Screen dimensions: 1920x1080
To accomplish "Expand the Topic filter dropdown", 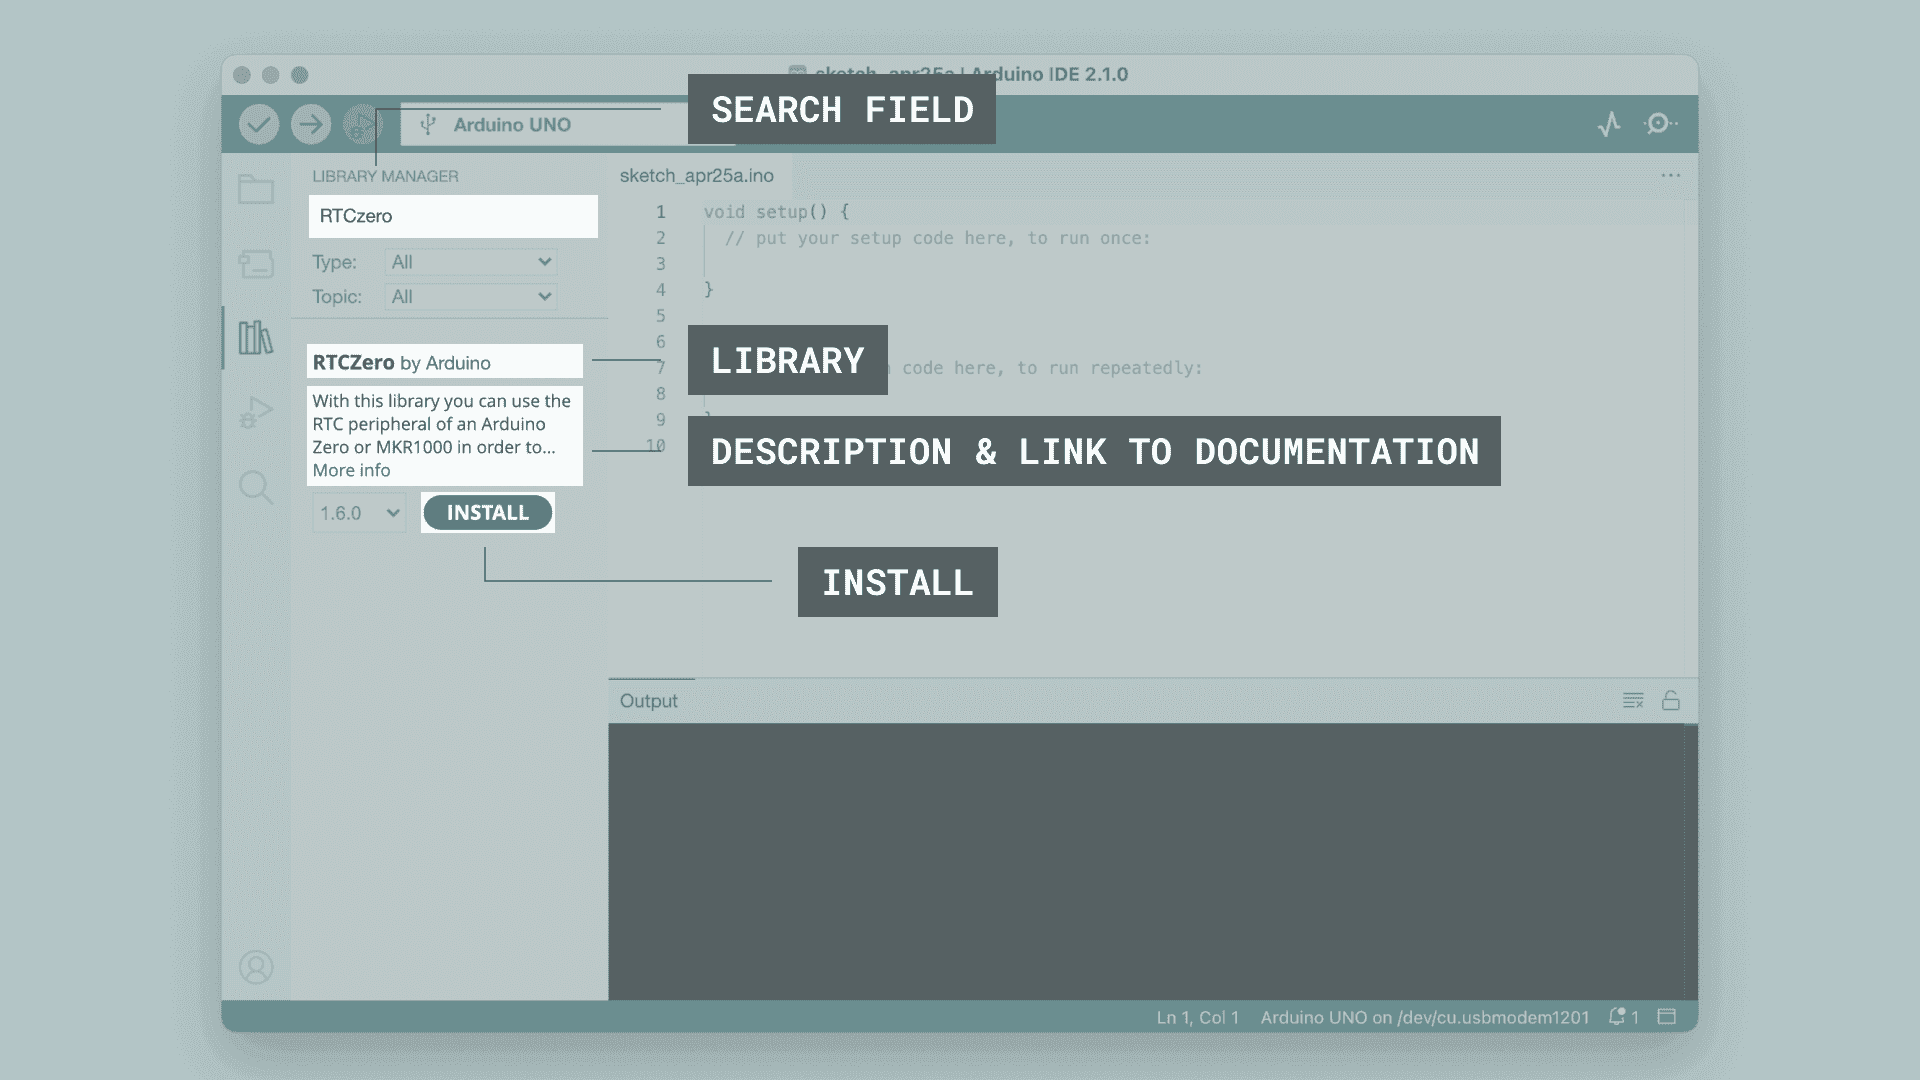I will pyautogui.click(x=471, y=297).
